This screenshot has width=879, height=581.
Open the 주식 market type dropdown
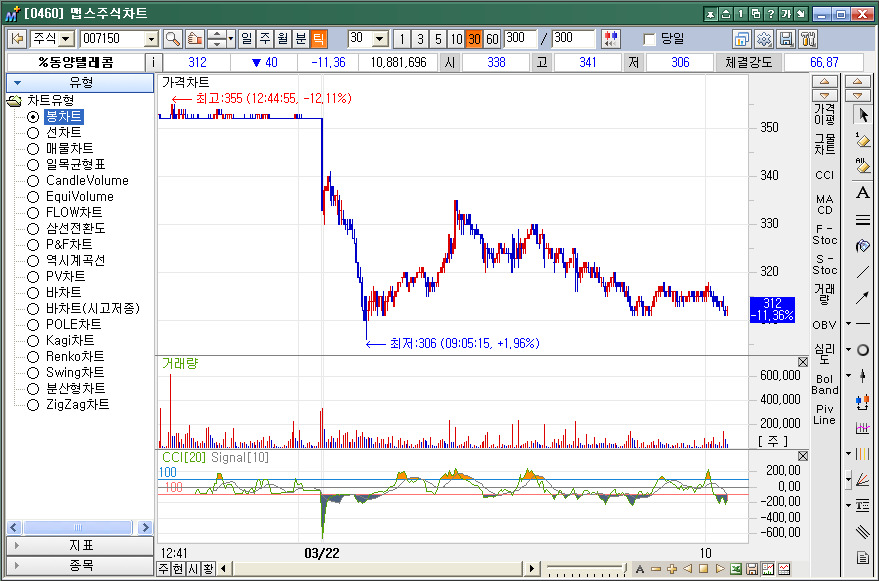tap(67, 39)
